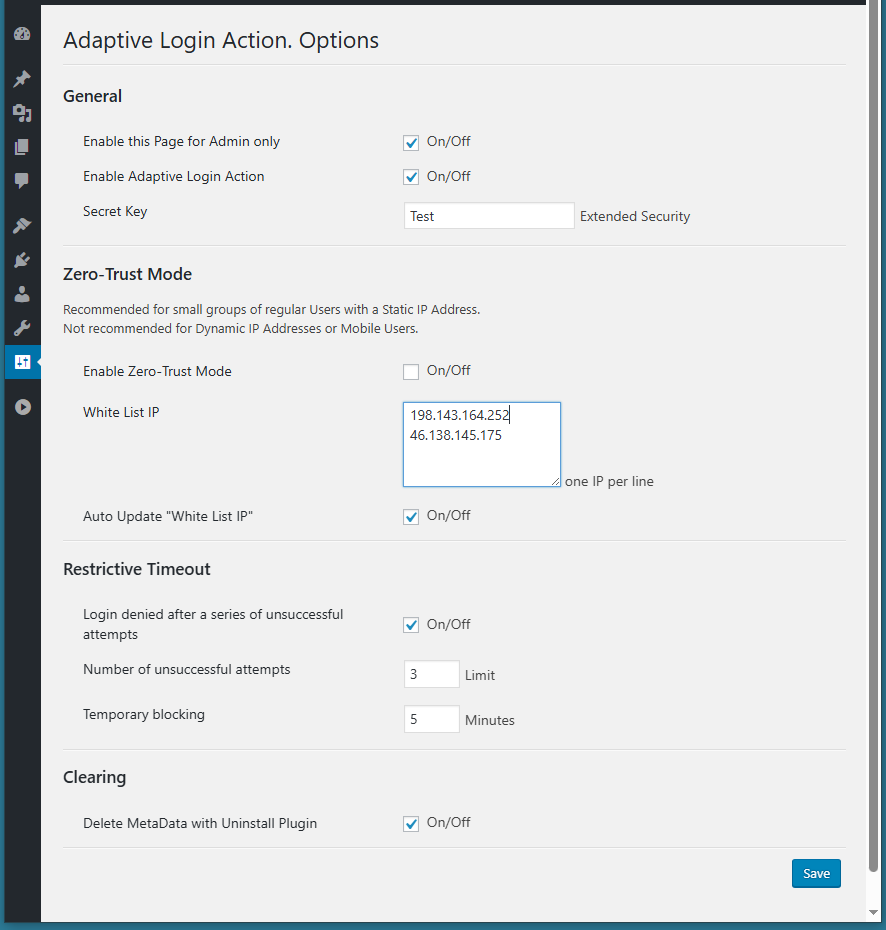The height and width of the screenshot is (930, 886).
Task: Open Users via the person icon
Action: 22,294
